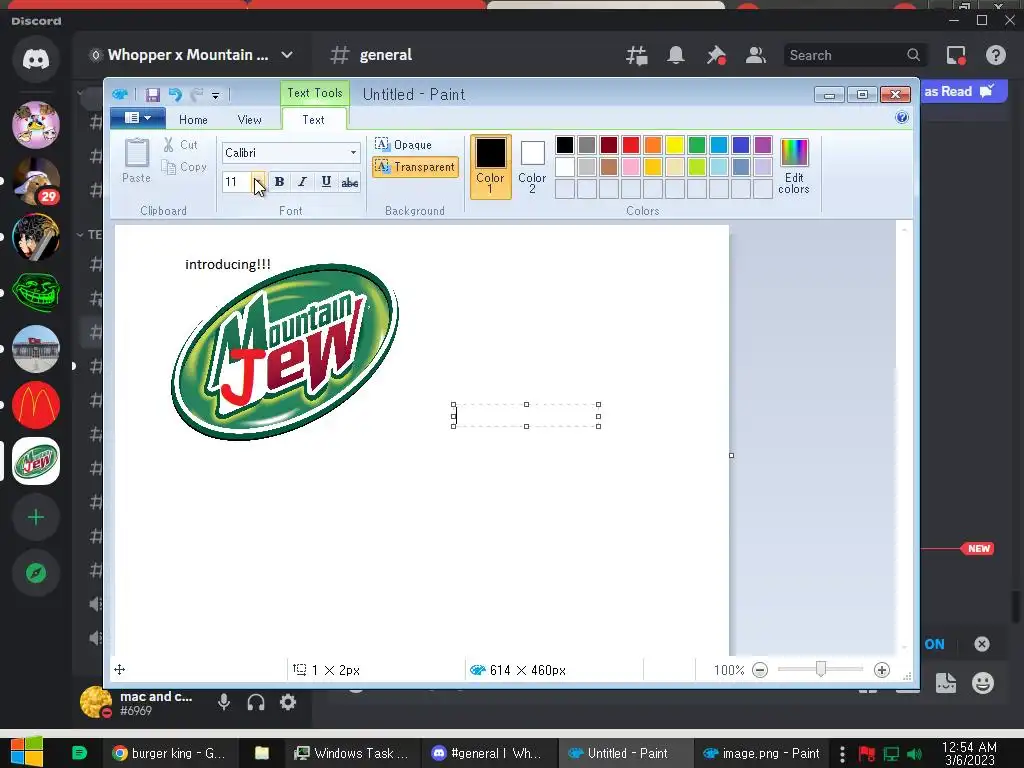This screenshot has width=1024, height=768.
Task: Open the sticker picker icon
Action: 946,683
